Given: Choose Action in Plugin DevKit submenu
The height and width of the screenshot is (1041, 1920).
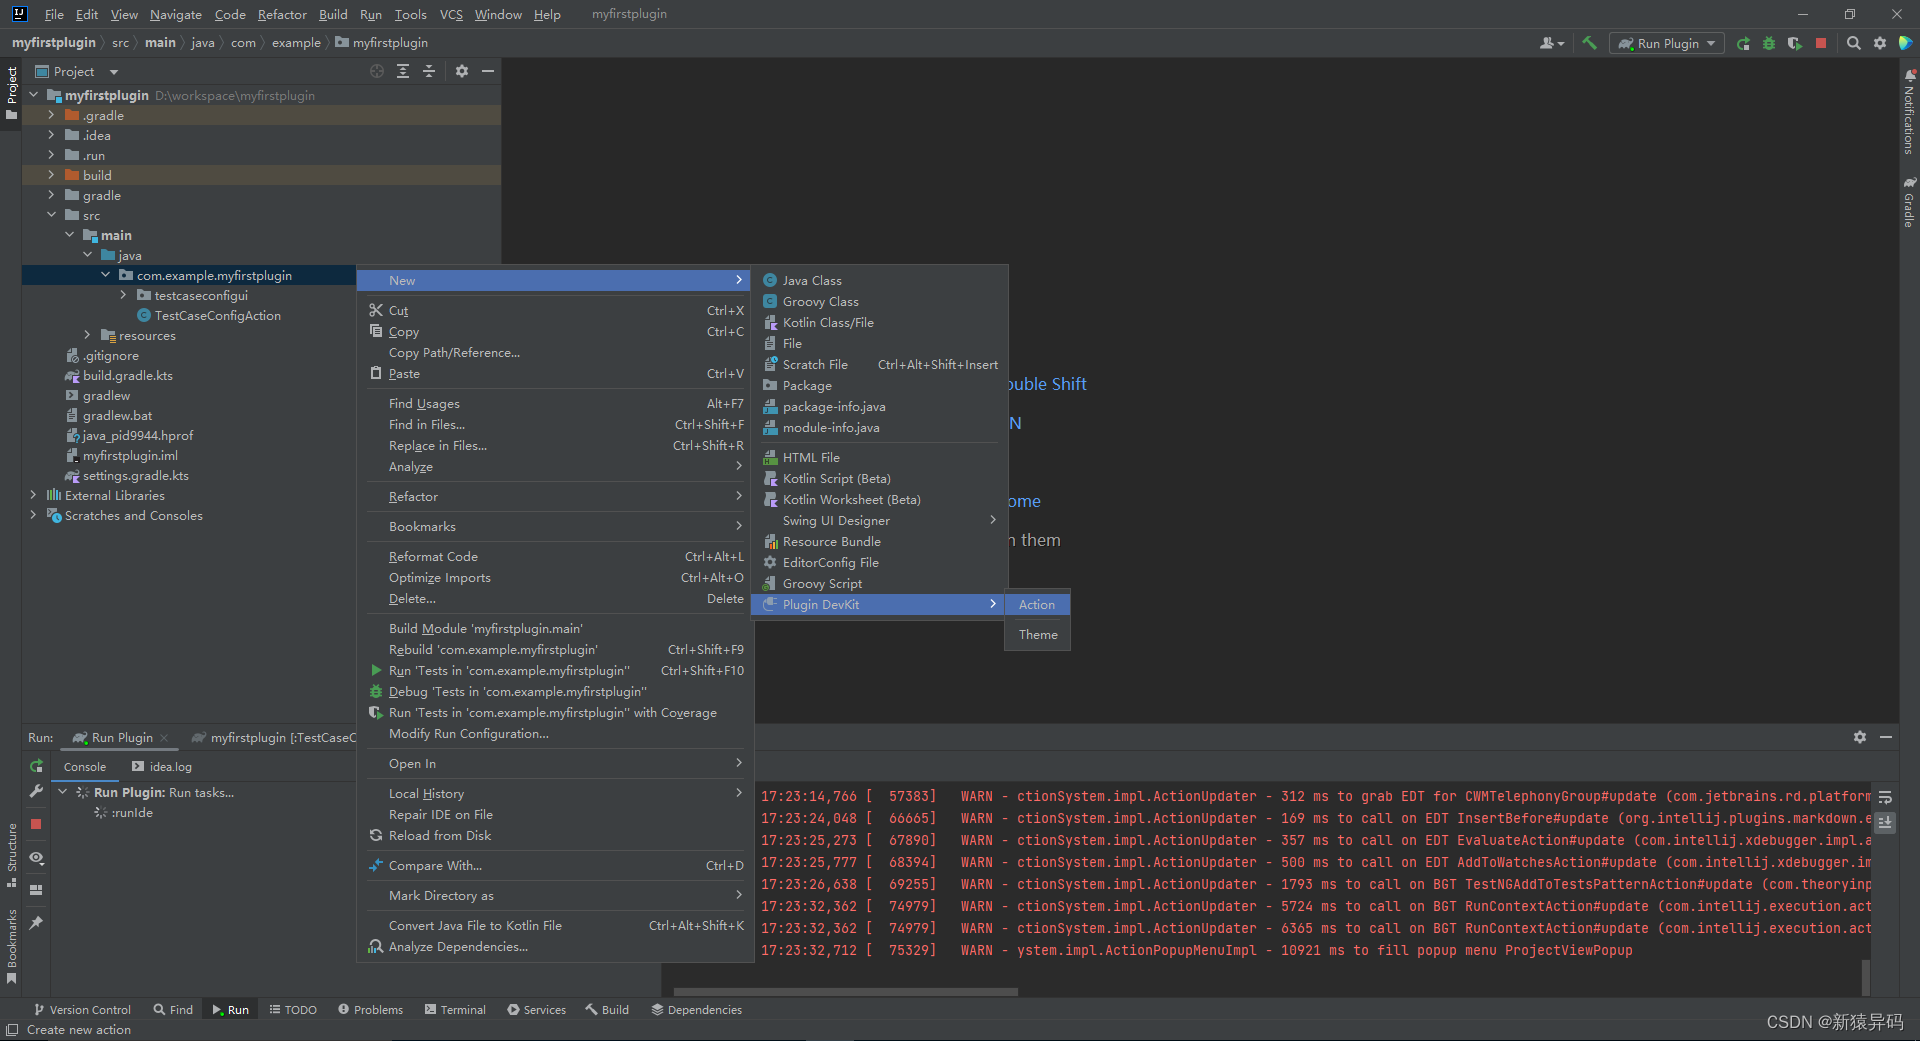Looking at the screenshot, I should [1037, 604].
